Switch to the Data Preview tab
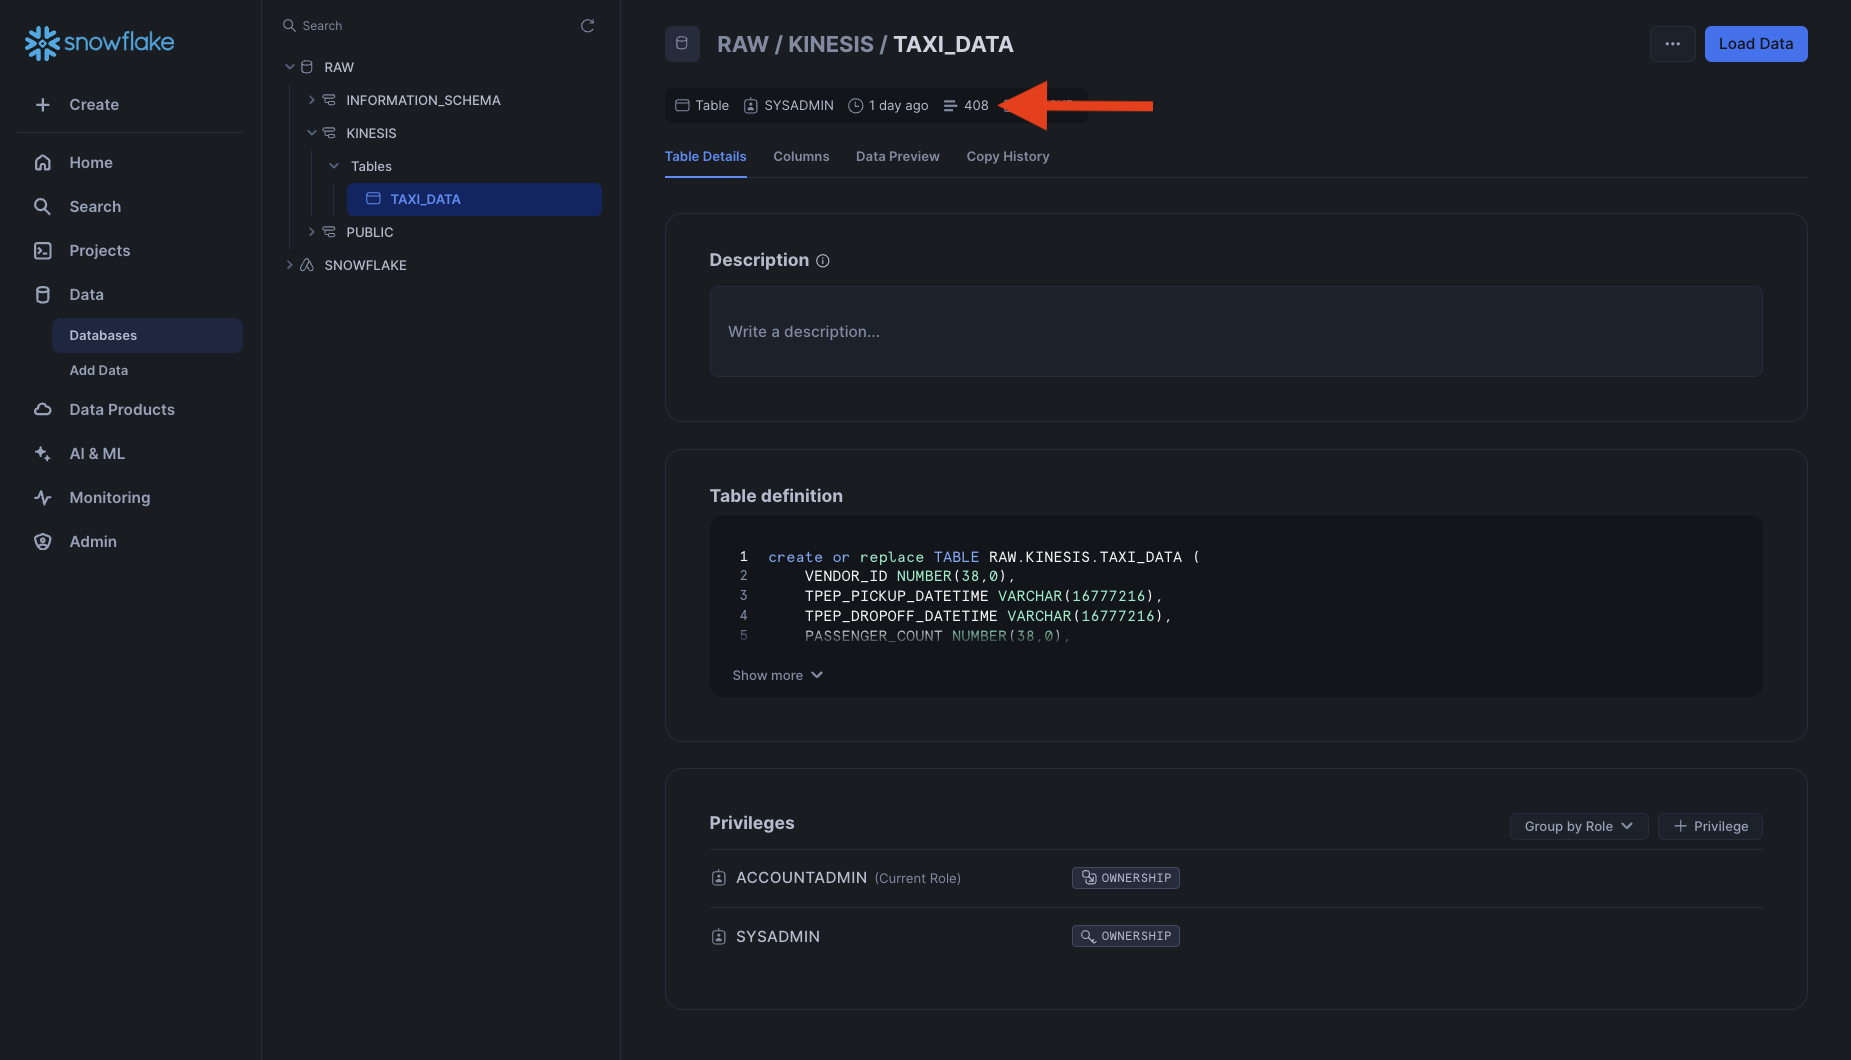 [898, 157]
